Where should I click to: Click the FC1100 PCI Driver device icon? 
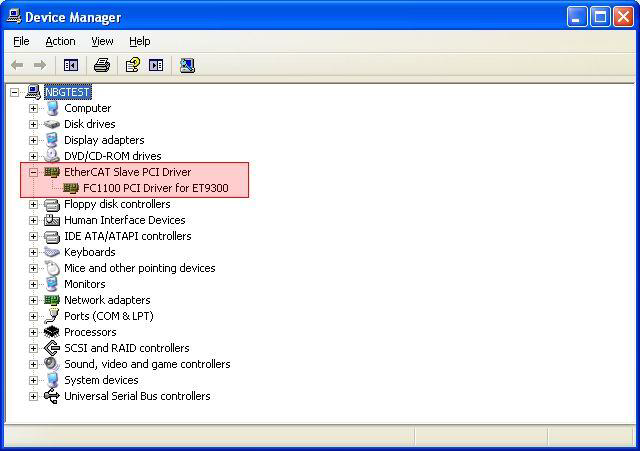tap(71, 188)
